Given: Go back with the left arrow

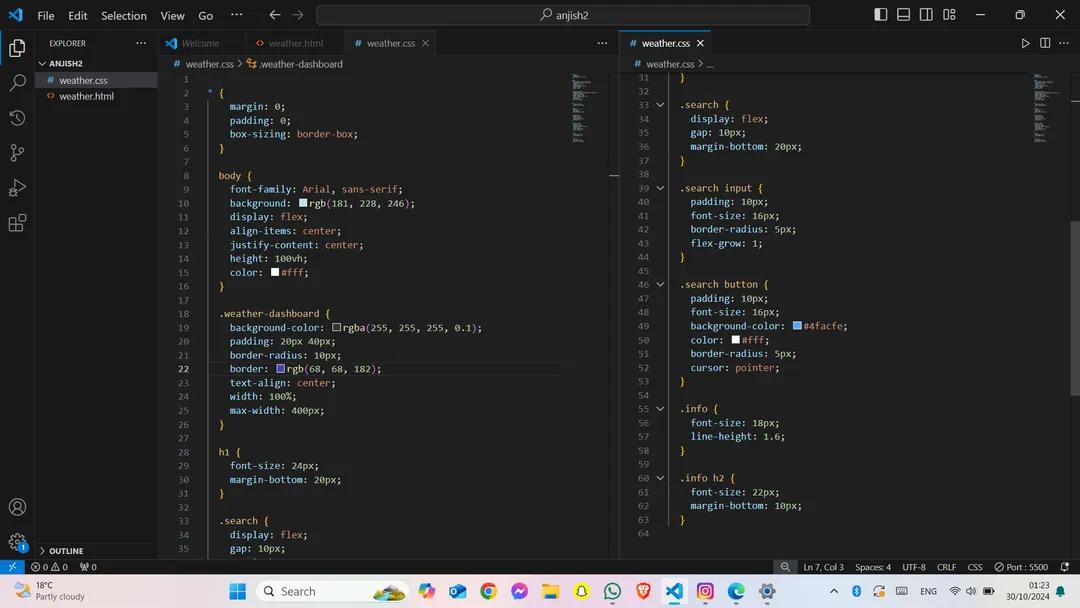Looking at the screenshot, I should 274,14.
